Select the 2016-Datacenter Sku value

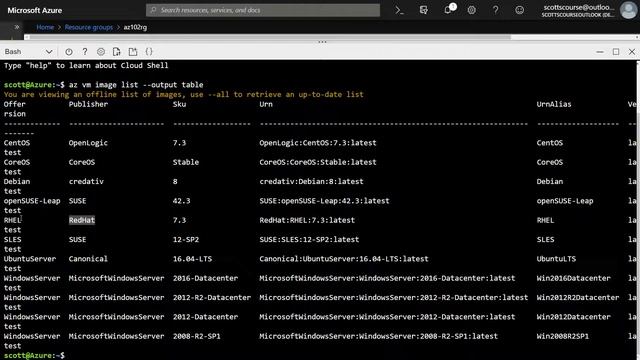[x=205, y=278]
